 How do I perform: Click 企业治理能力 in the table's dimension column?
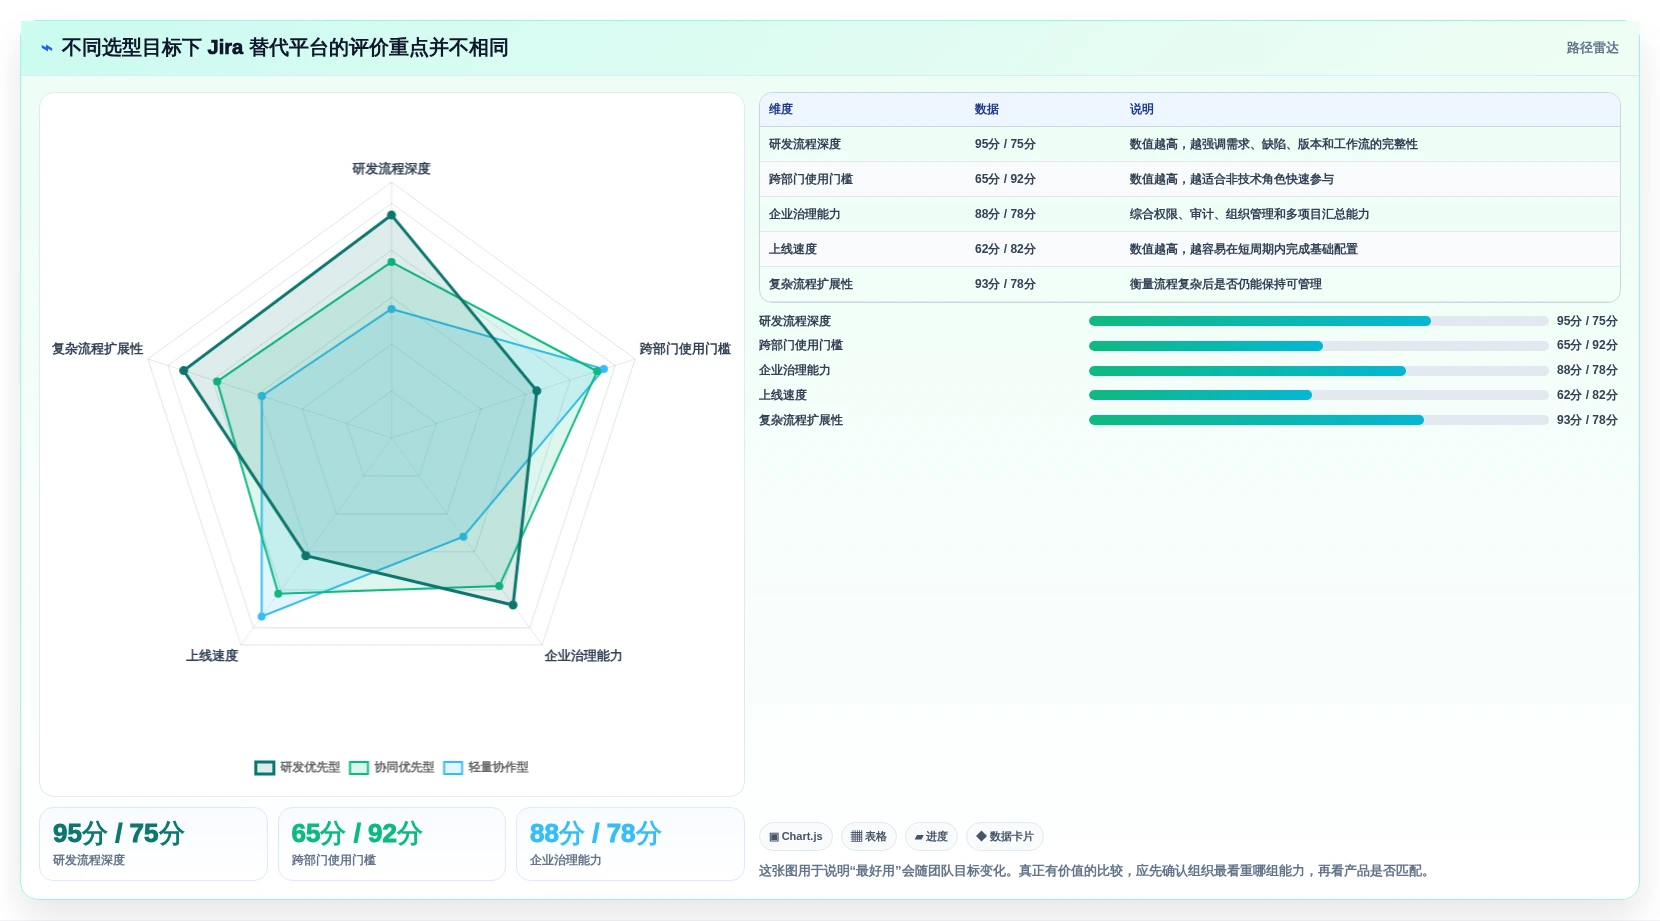coord(805,215)
